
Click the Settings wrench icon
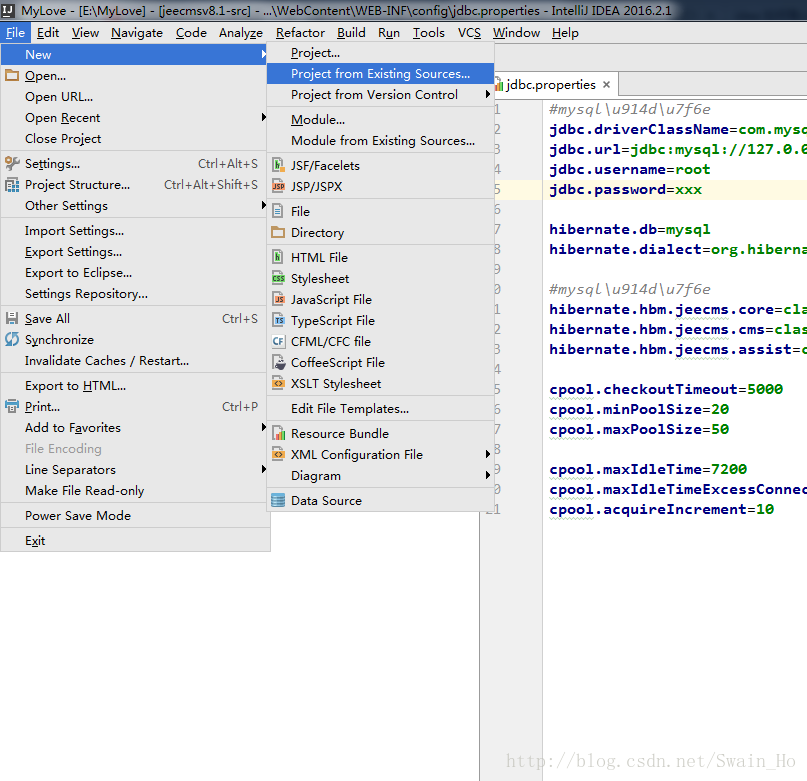point(12,164)
